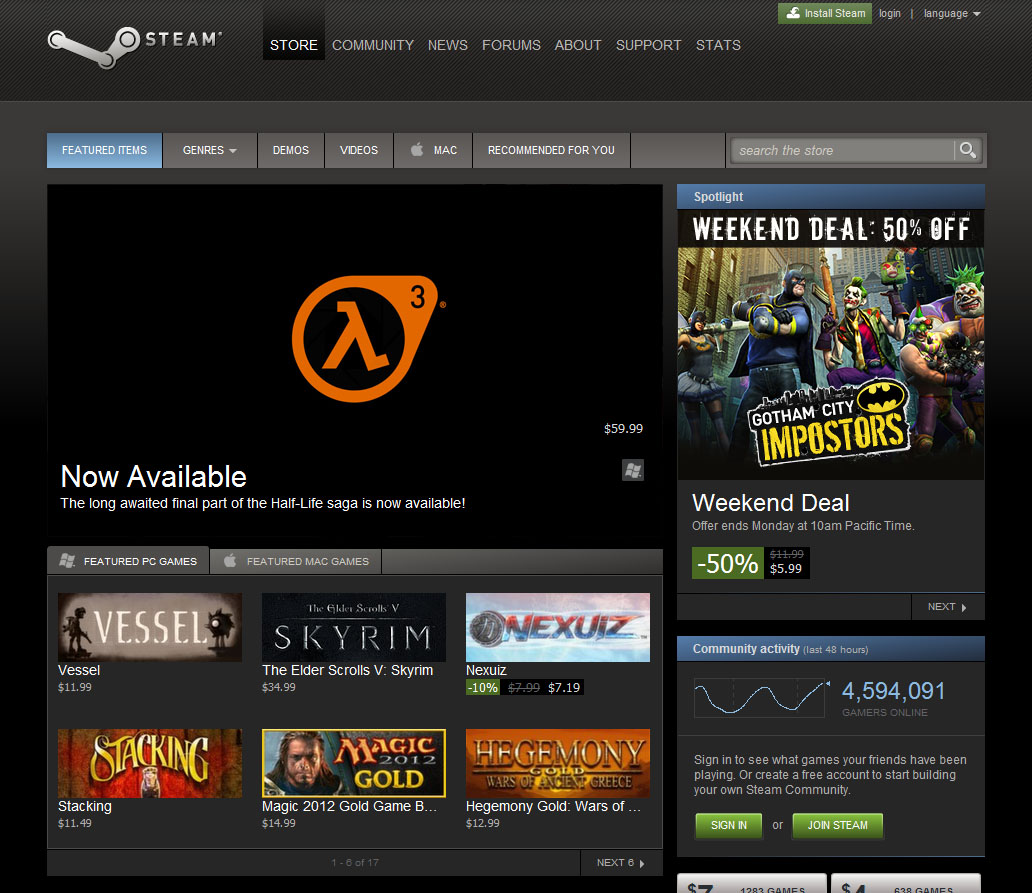Click Hegemony Gold: Wars of title

click(553, 806)
